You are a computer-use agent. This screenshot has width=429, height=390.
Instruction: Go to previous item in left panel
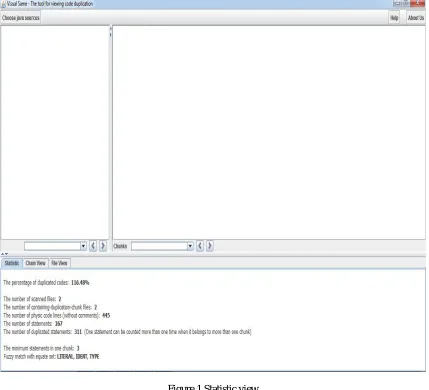[x=93, y=246]
